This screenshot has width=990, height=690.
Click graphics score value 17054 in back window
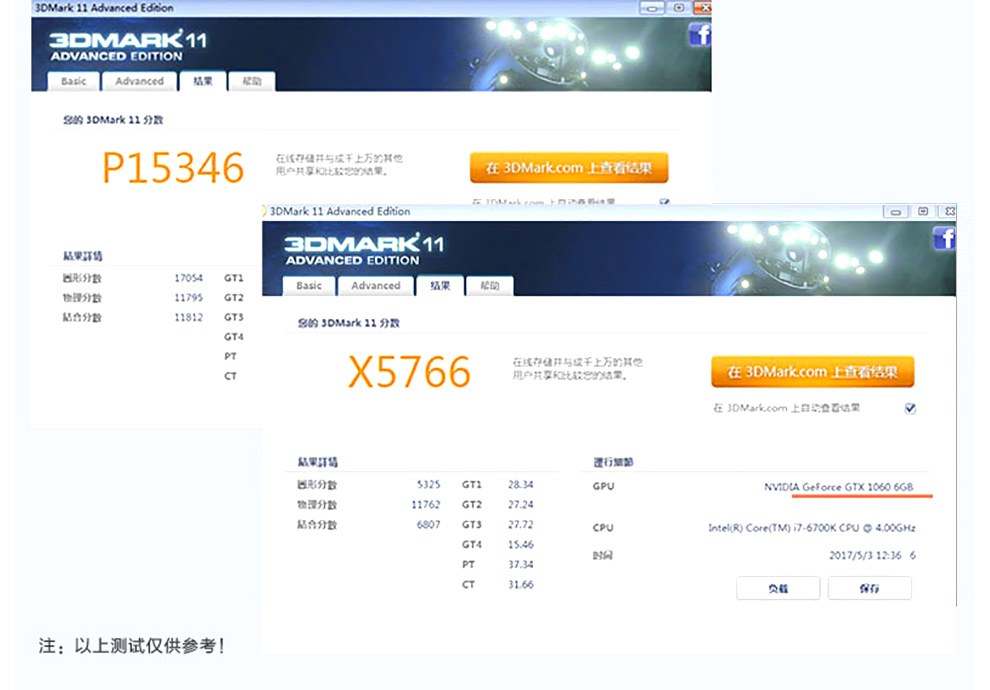189,278
